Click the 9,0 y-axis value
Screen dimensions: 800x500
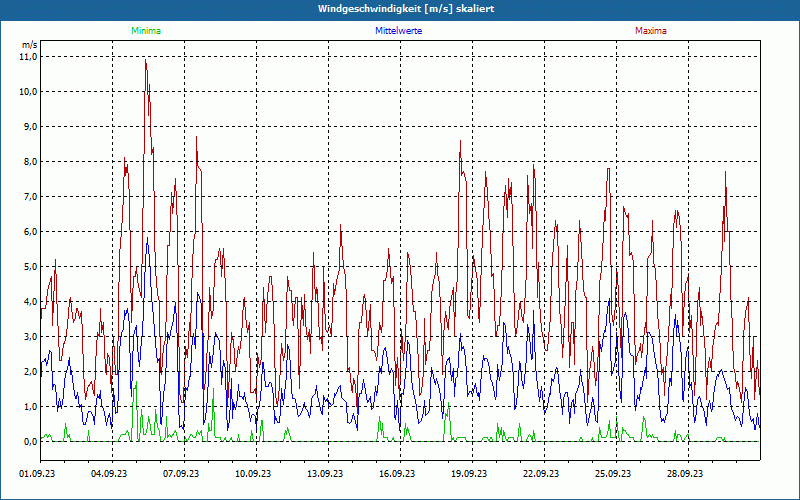31,127
